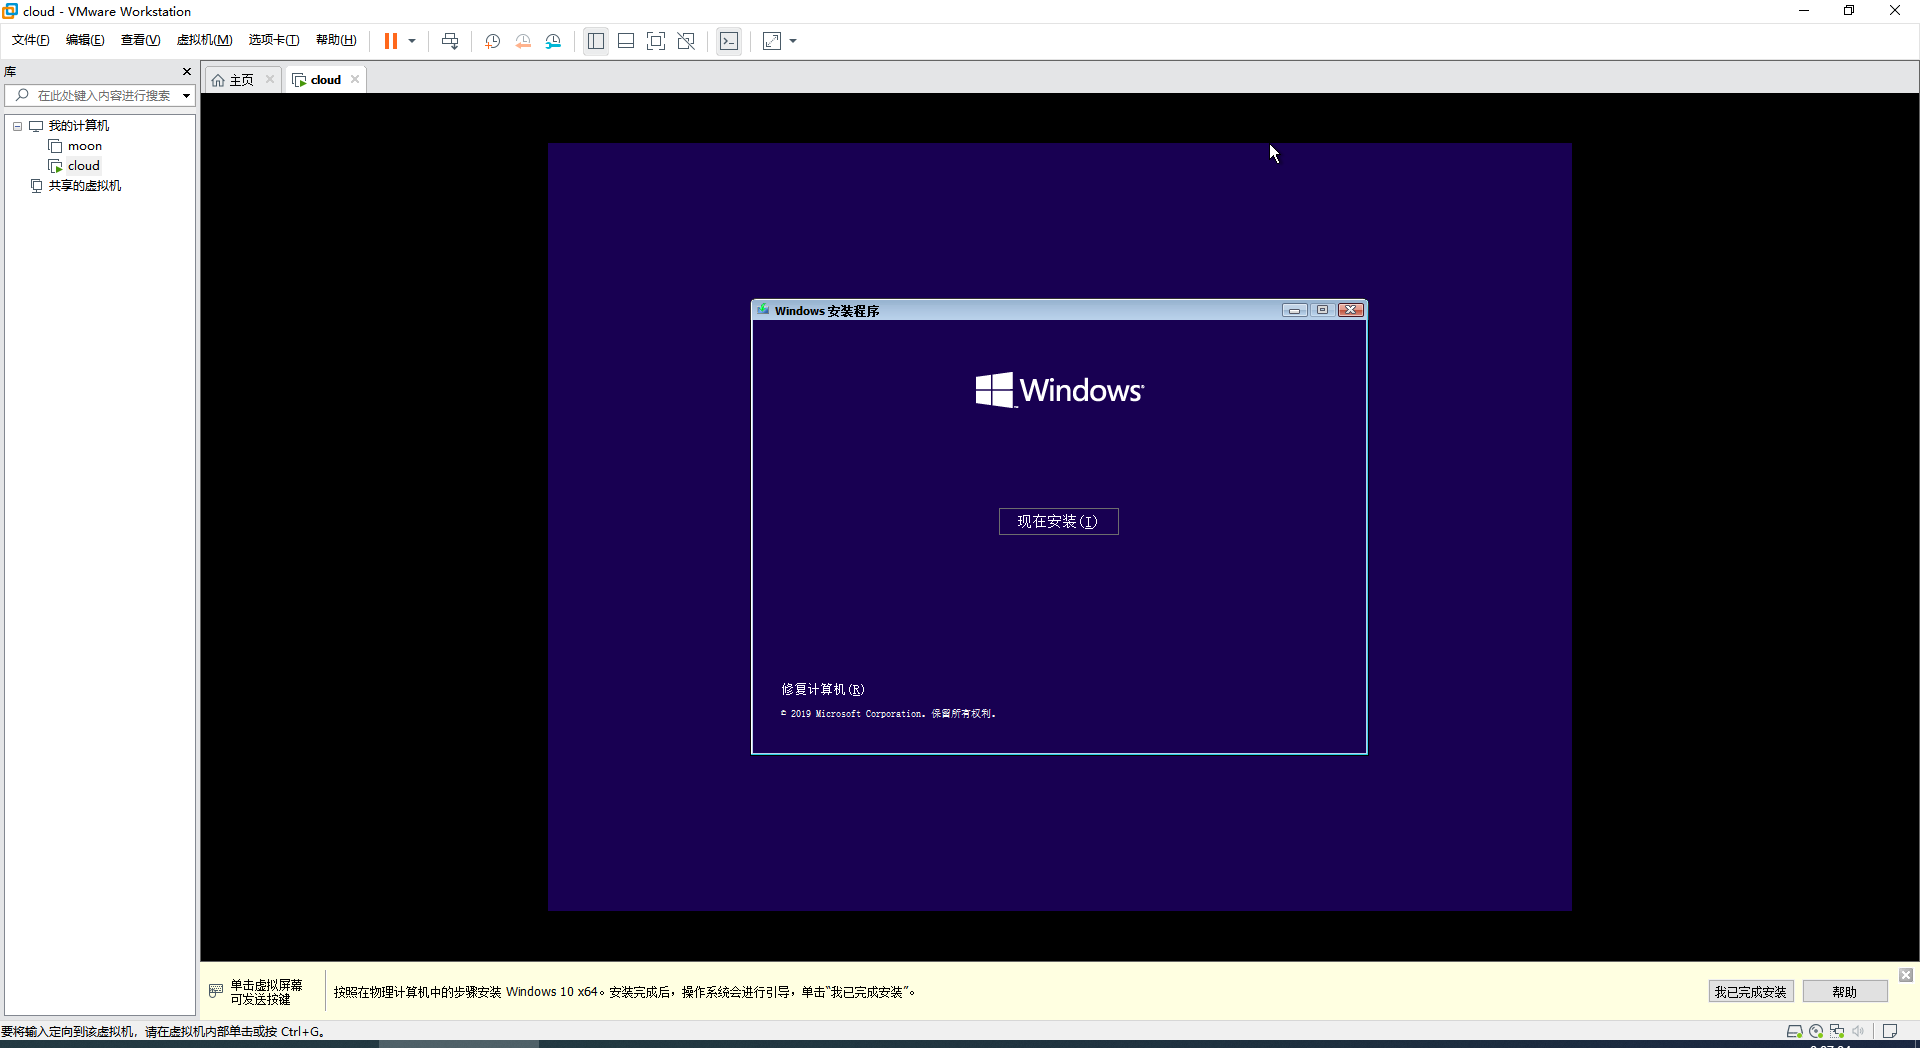Toggle the console view button
Viewport: 1920px width, 1048px height.
(x=729, y=41)
